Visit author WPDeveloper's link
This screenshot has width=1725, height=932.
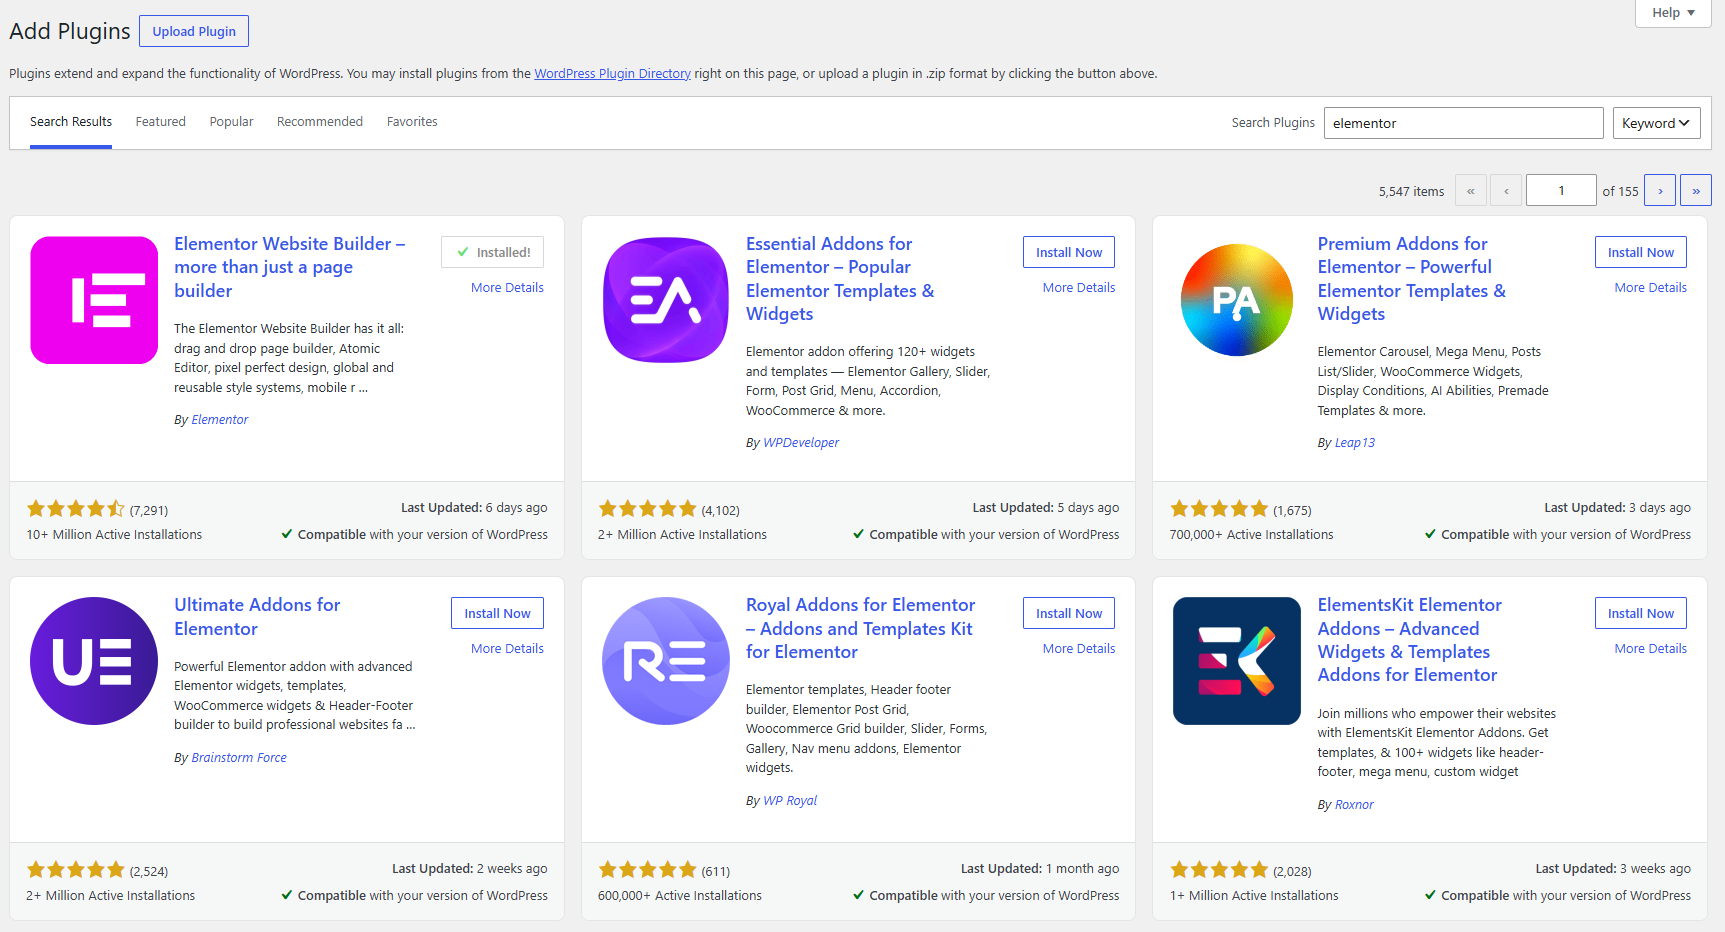tap(801, 443)
